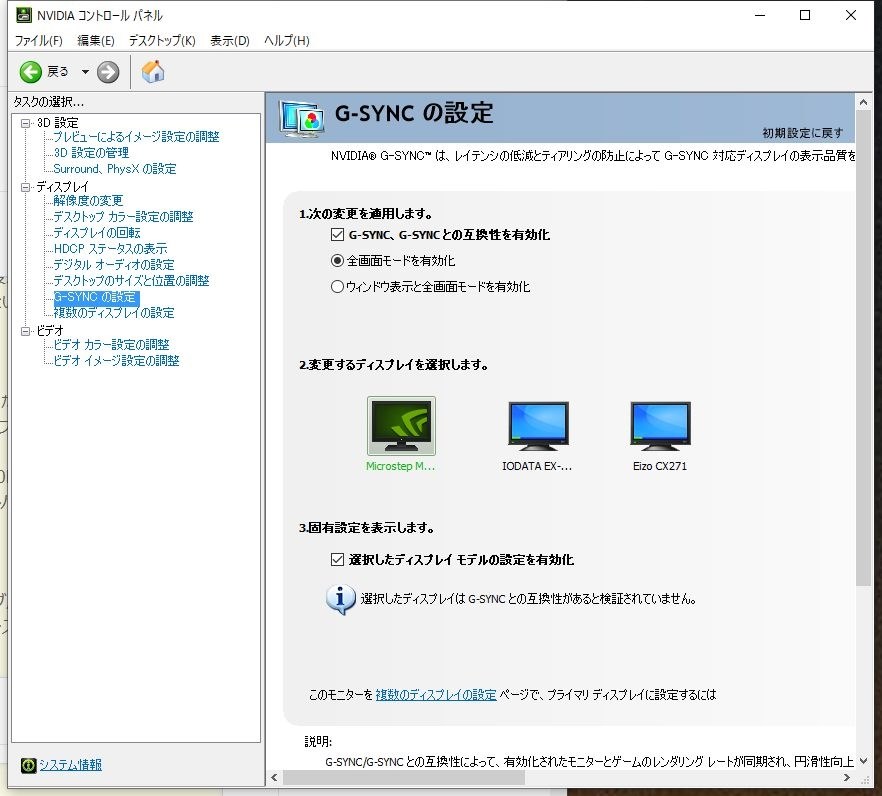Open 複数のディスプレイの設定 hyperlink in panel

436,695
